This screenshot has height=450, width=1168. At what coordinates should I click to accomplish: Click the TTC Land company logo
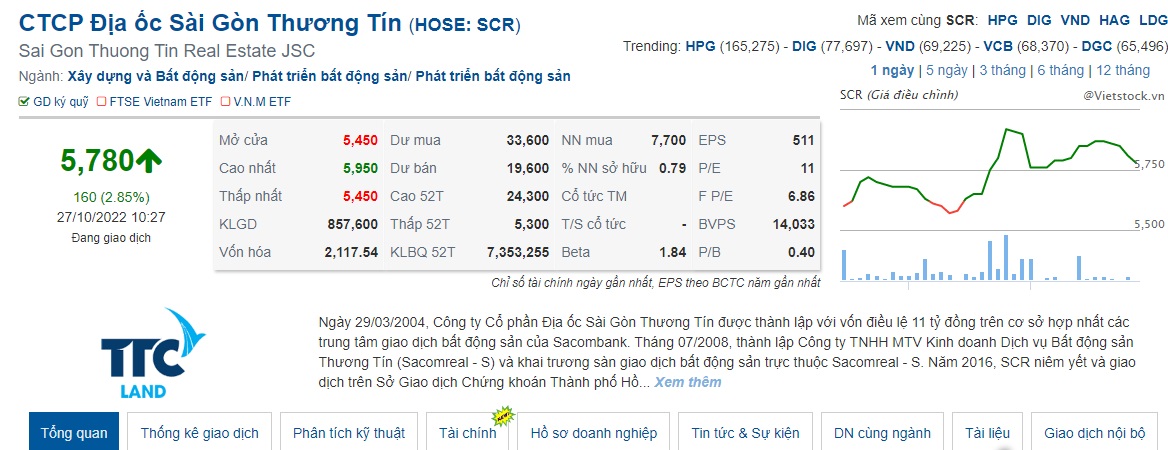tap(139, 353)
